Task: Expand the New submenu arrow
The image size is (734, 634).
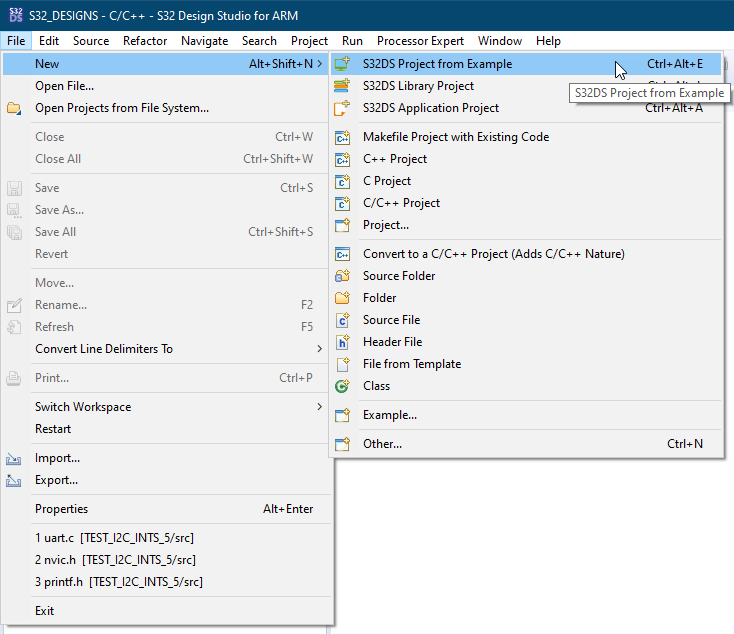Action: pos(320,63)
